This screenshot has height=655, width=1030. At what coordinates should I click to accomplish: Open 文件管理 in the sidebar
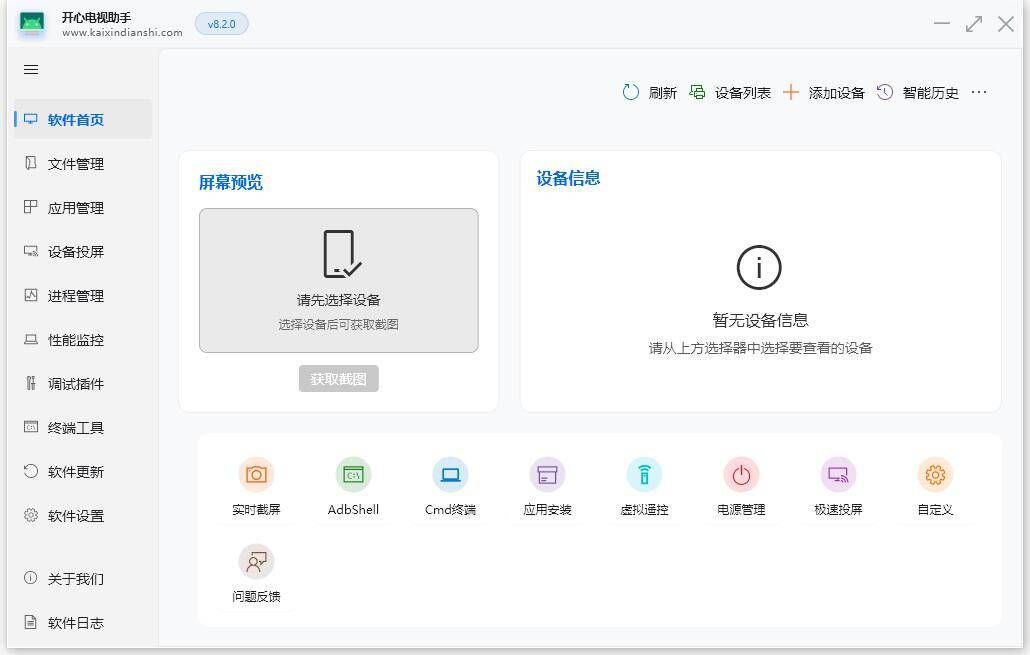(x=83, y=164)
